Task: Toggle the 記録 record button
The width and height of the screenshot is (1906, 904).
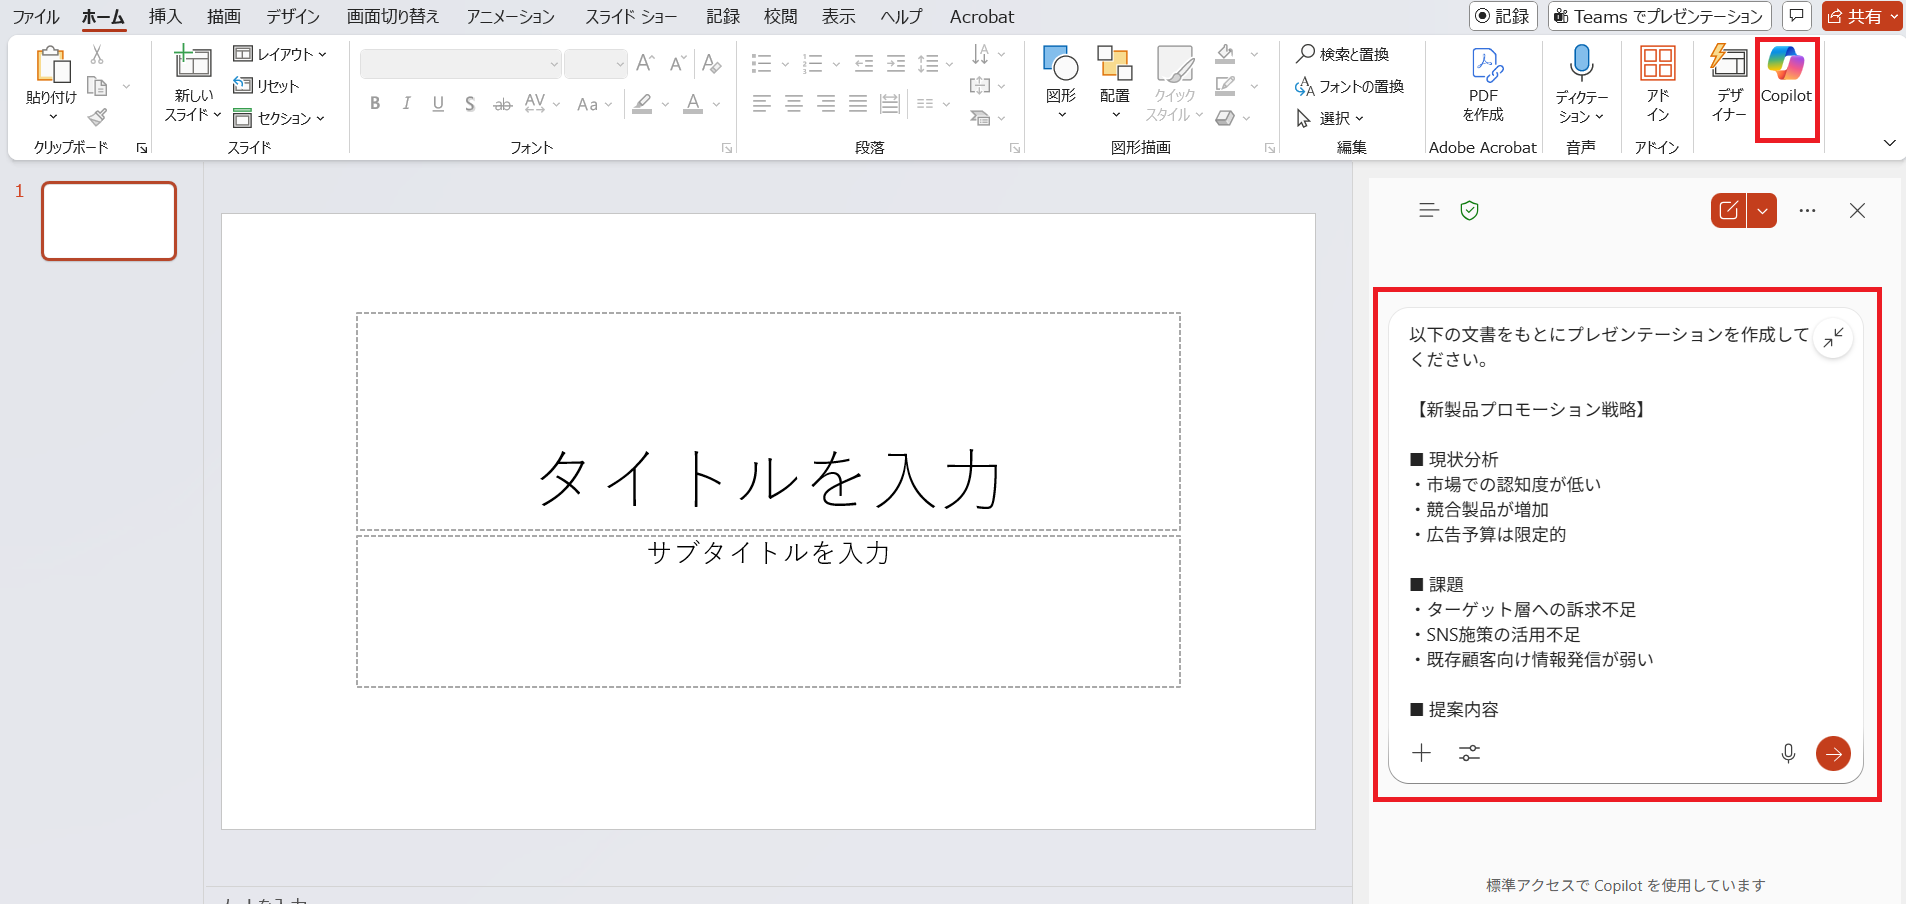Action: 1502,16
